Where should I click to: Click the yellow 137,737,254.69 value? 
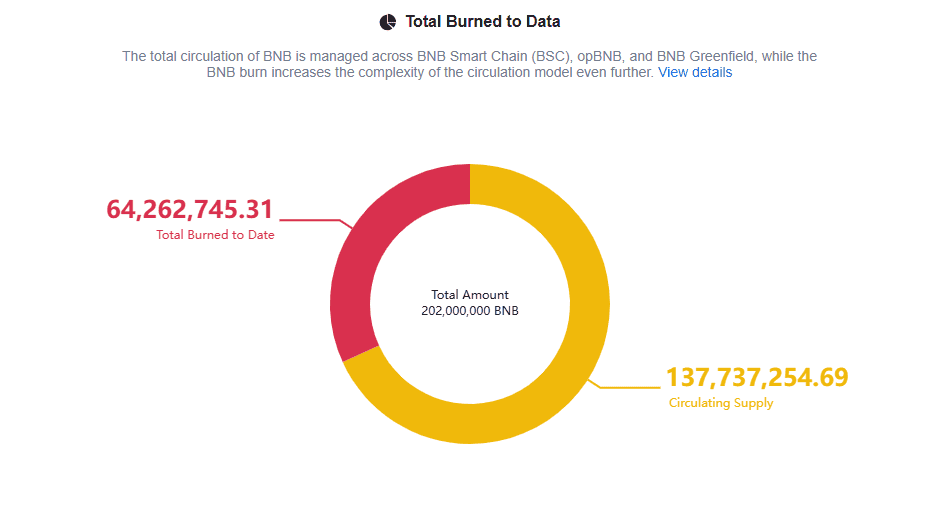[x=757, y=377]
